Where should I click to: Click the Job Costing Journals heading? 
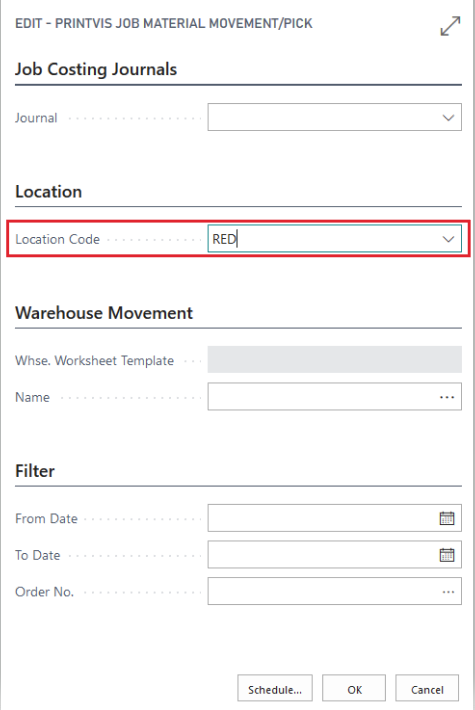tap(96, 69)
